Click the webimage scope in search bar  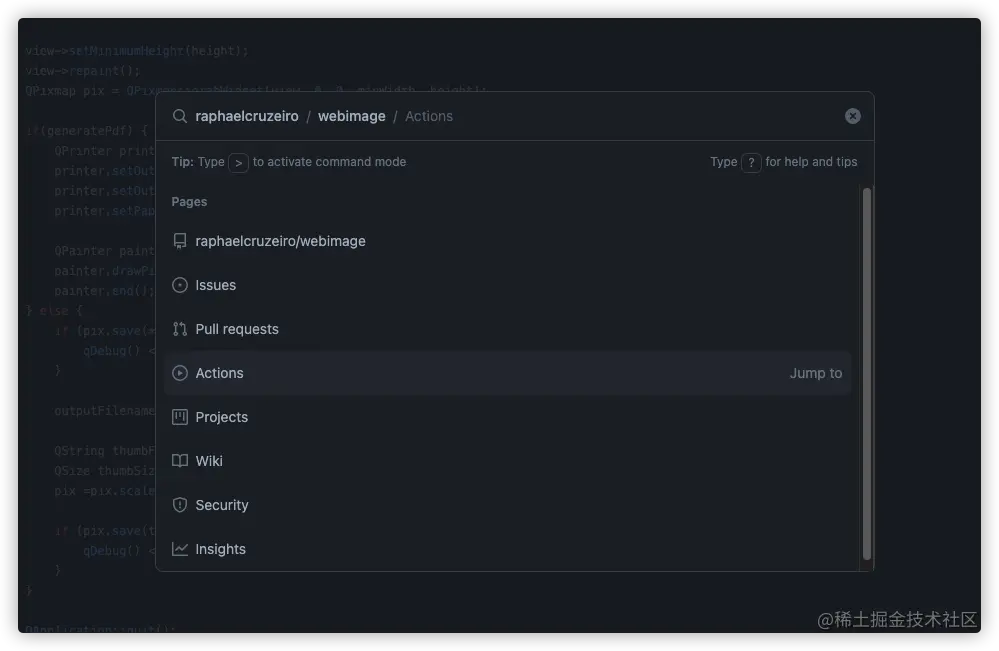pyautogui.click(x=352, y=116)
